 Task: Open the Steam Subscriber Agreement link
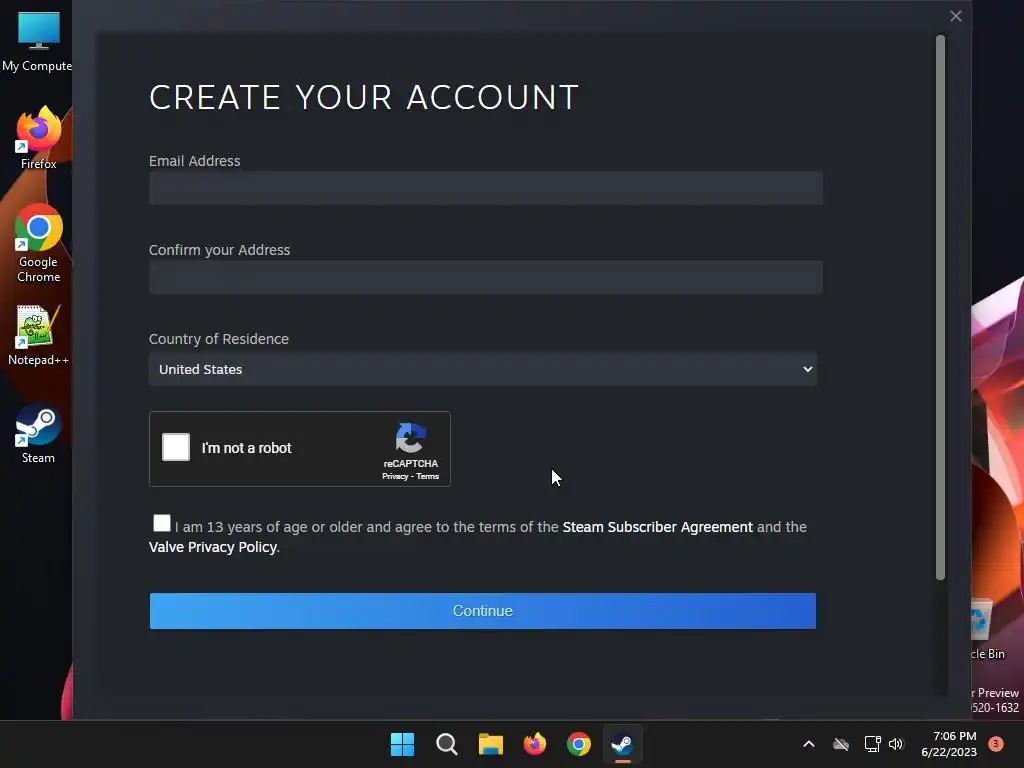[x=658, y=527]
